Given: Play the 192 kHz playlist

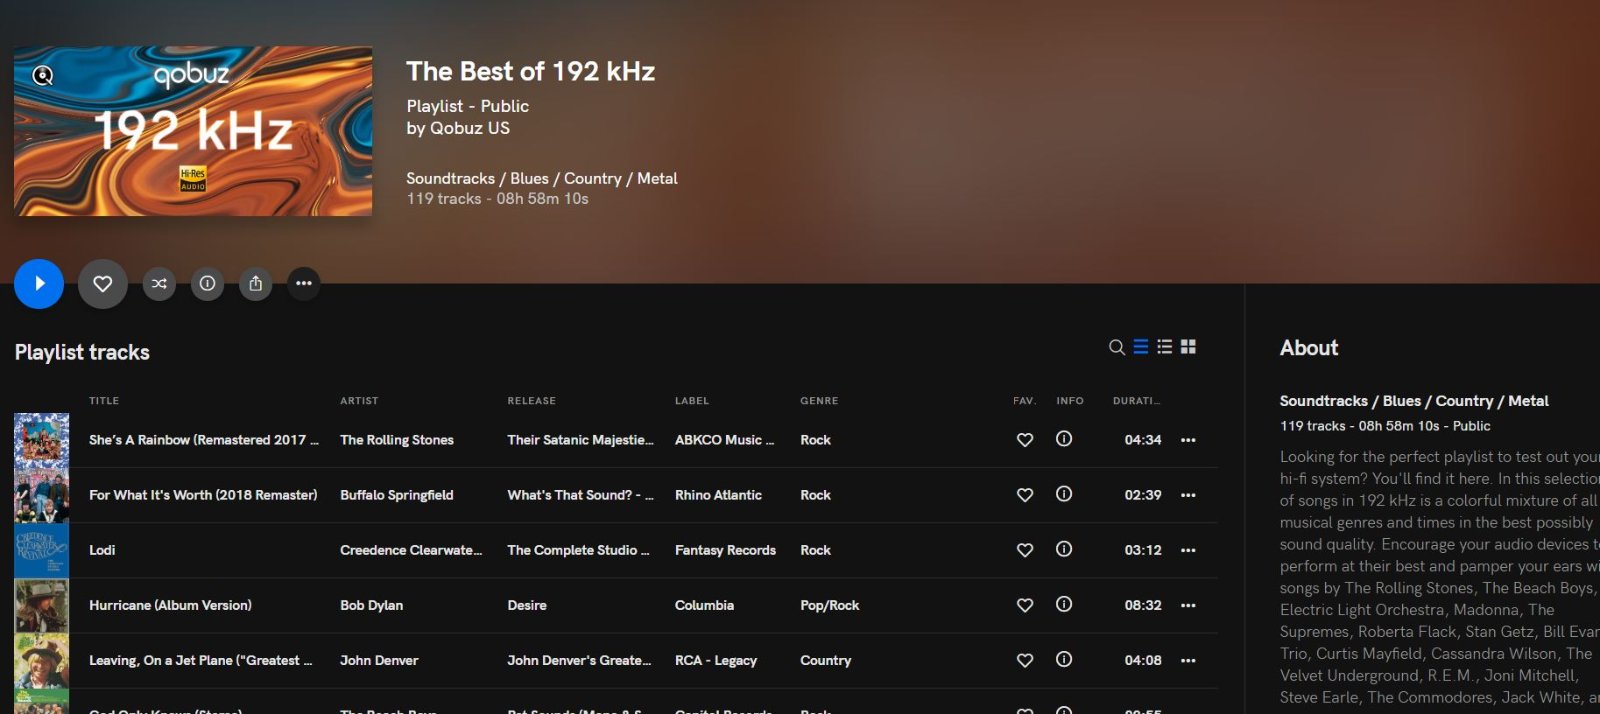Looking at the screenshot, I should pyautogui.click(x=39, y=284).
